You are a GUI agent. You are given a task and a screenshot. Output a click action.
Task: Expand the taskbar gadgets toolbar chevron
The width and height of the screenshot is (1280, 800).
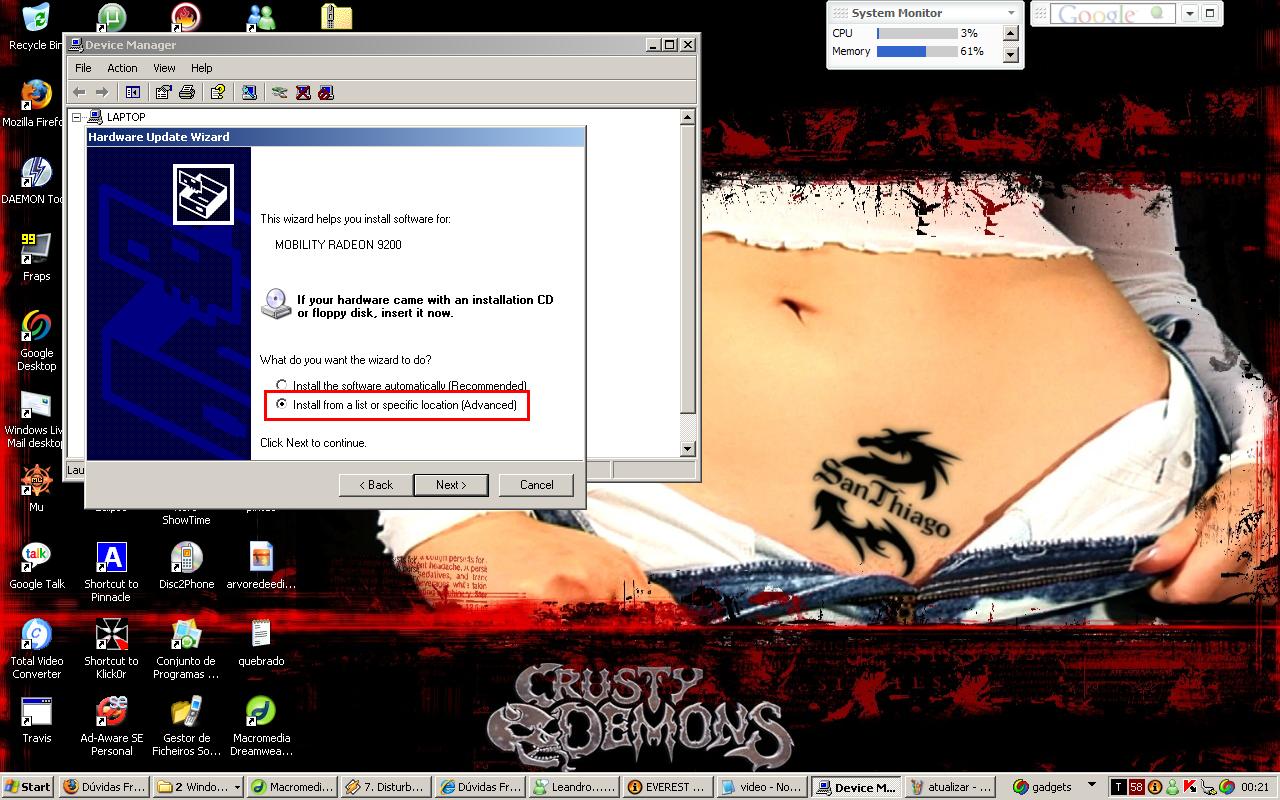1092,786
